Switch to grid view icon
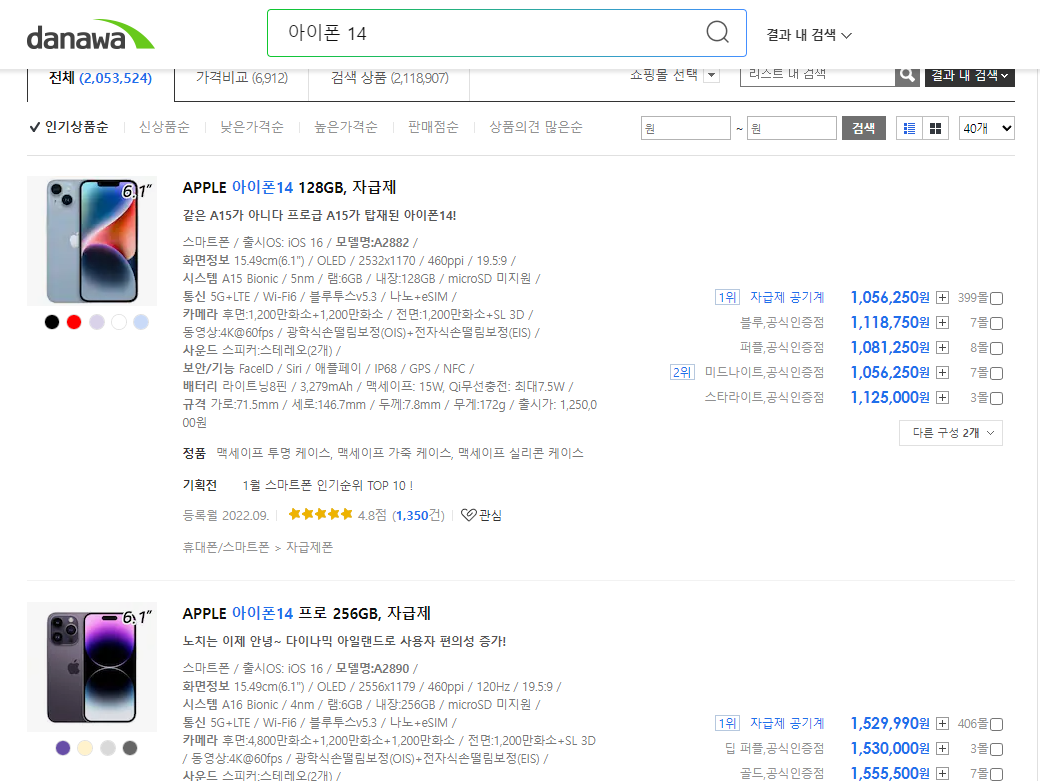1040x781 pixels. pyautogui.click(x=935, y=128)
